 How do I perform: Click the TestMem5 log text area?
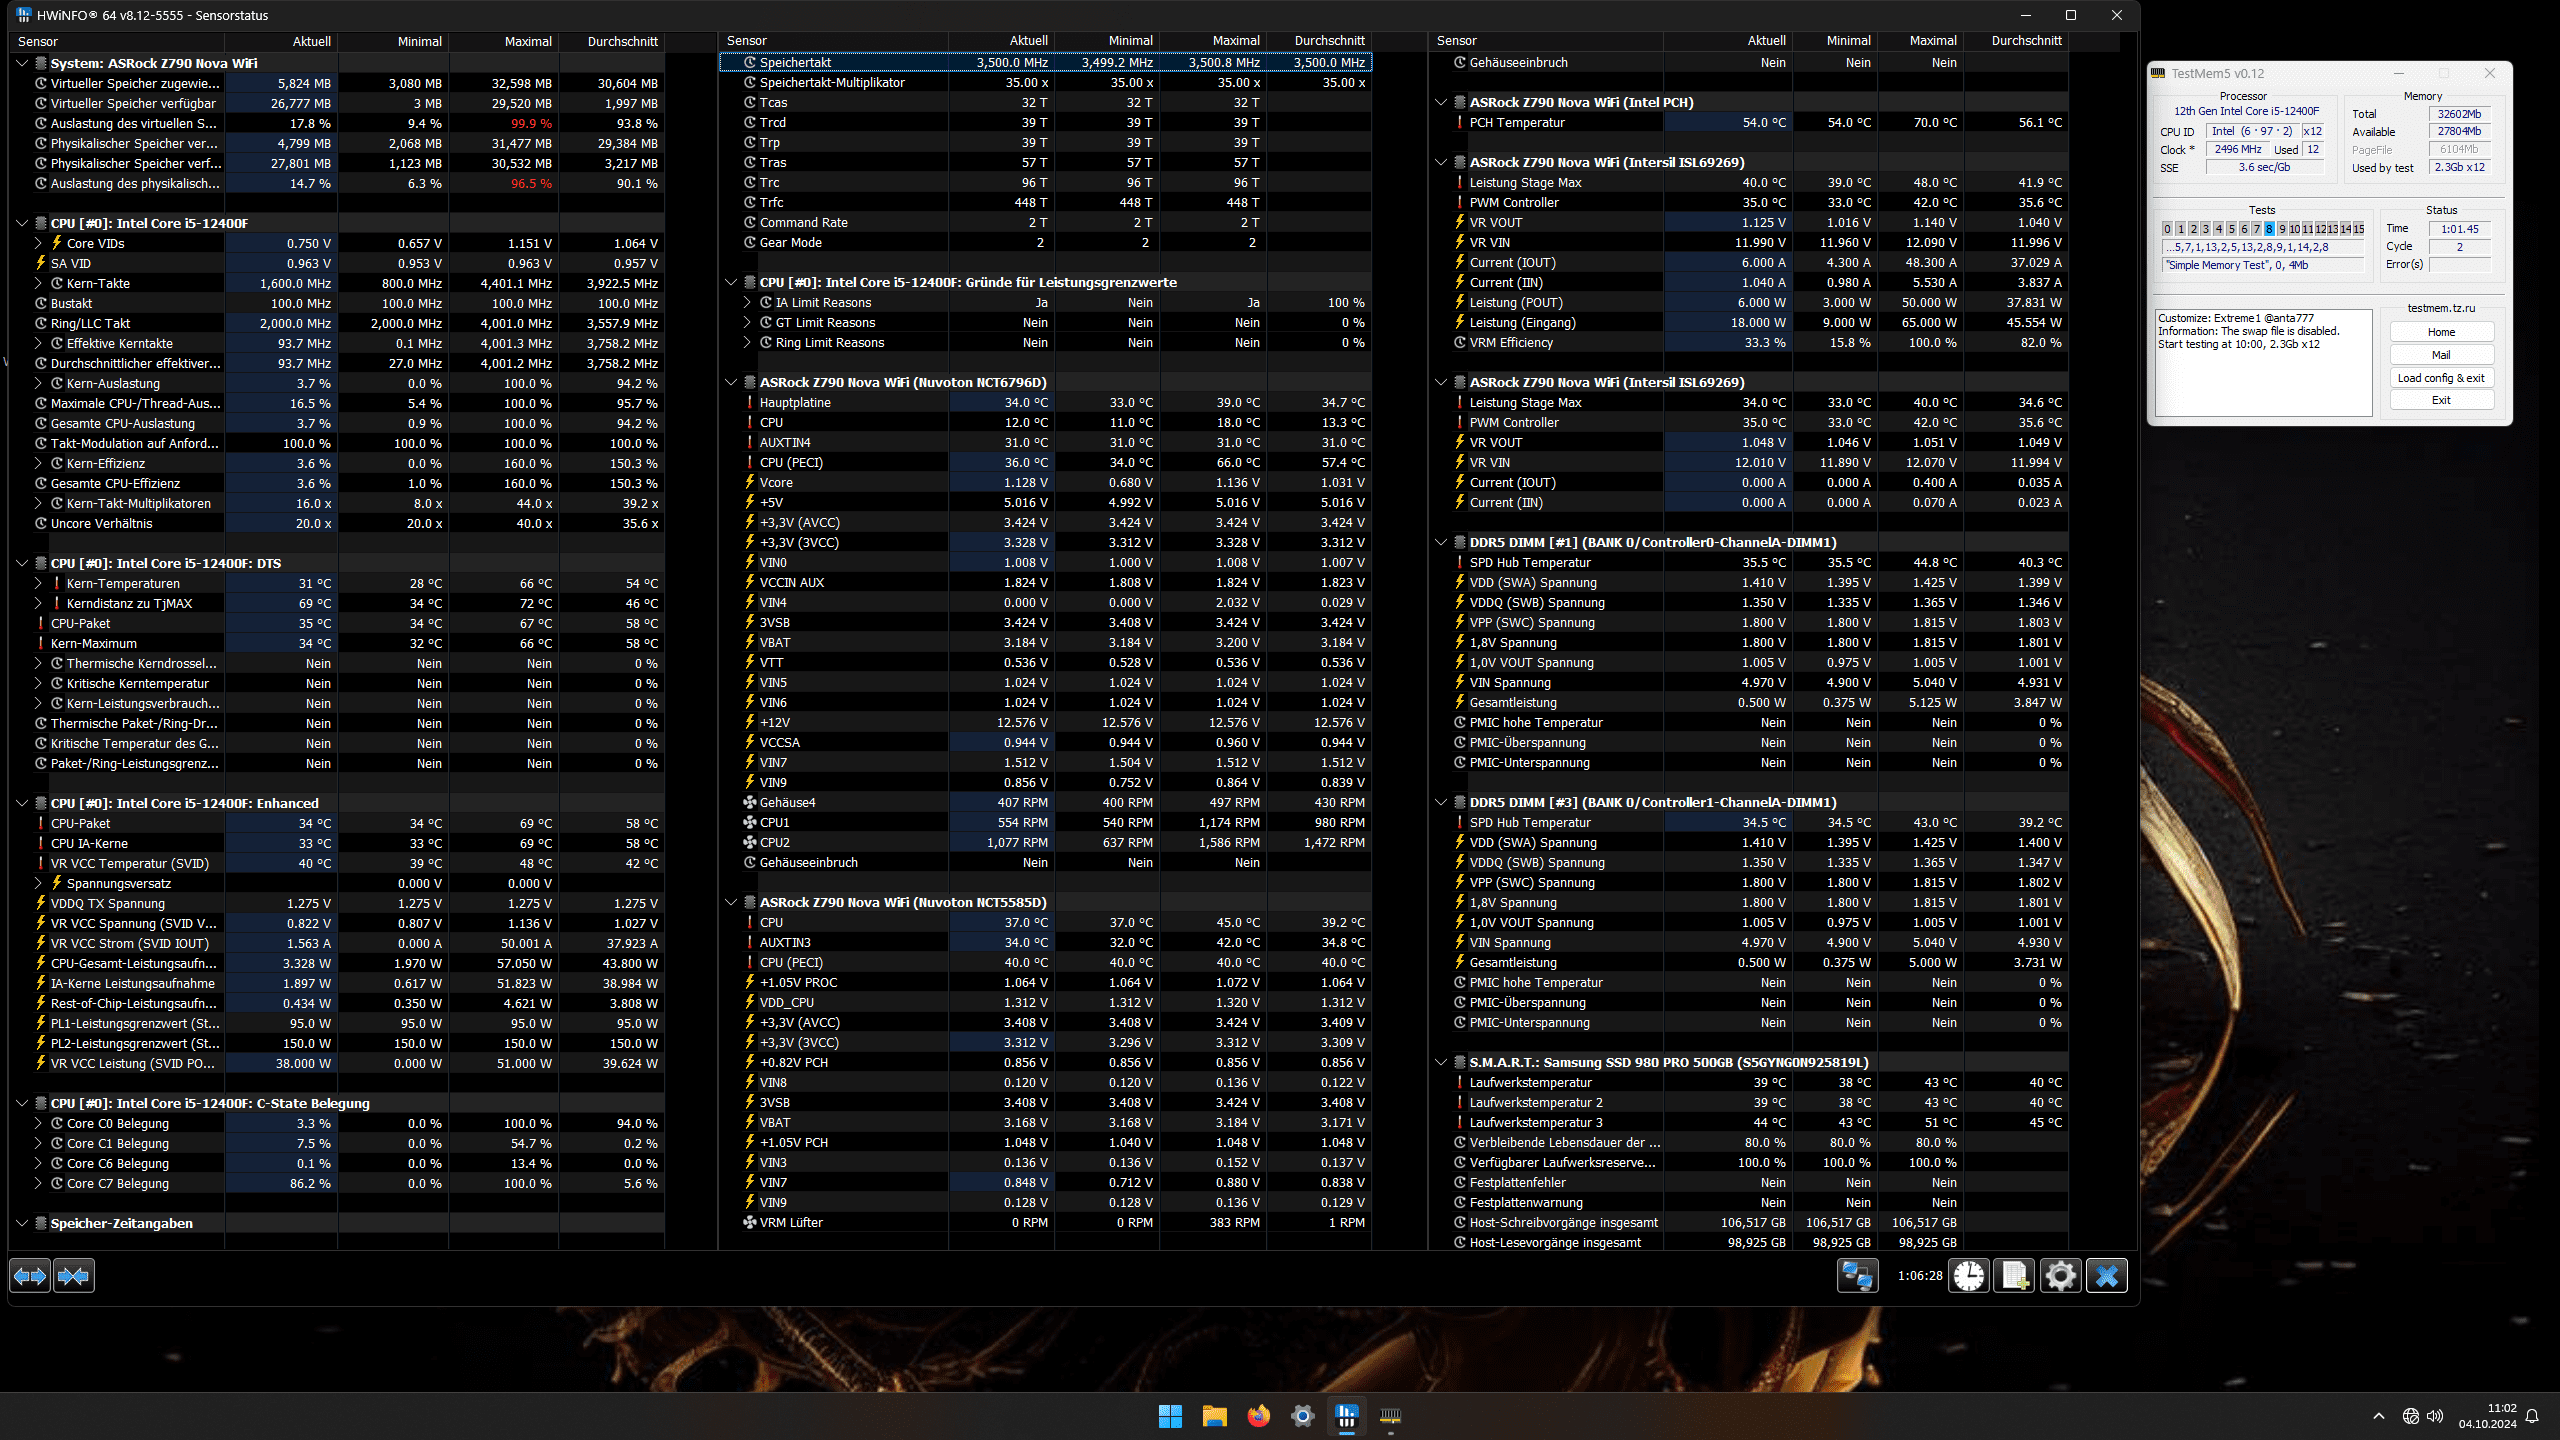(2263, 362)
